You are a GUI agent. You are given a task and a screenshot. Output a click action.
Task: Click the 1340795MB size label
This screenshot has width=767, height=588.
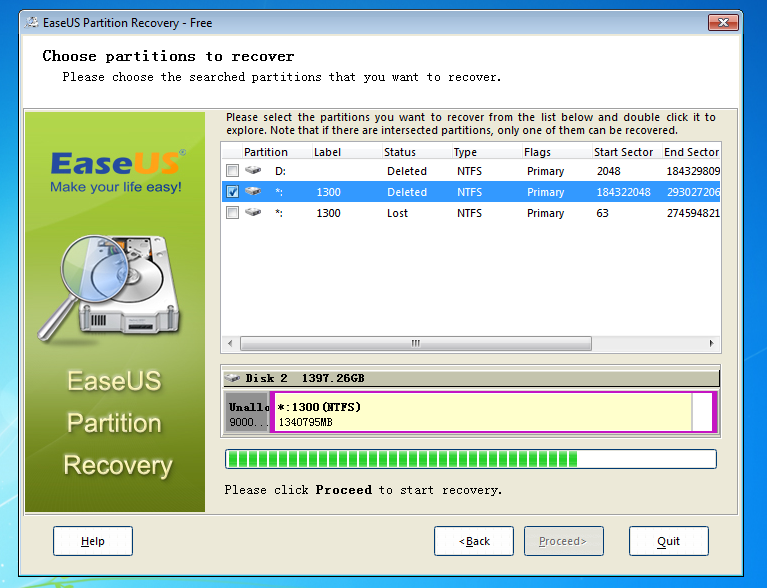coord(305,422)
